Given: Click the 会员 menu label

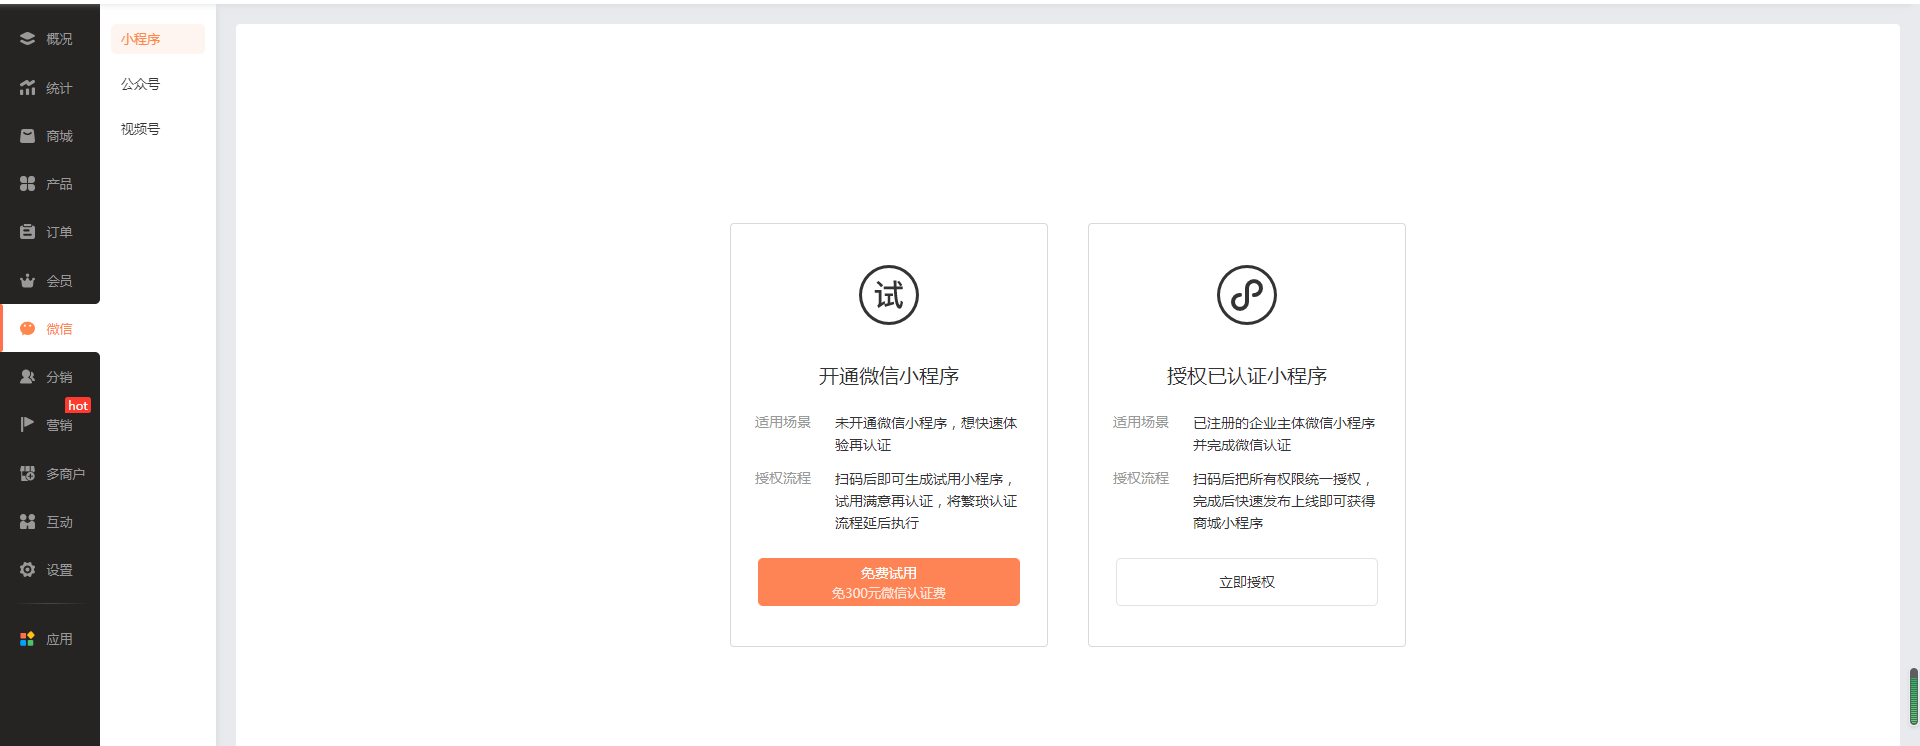Looking at the screenshot, I should pyautogui.click(x=59, y=281).
